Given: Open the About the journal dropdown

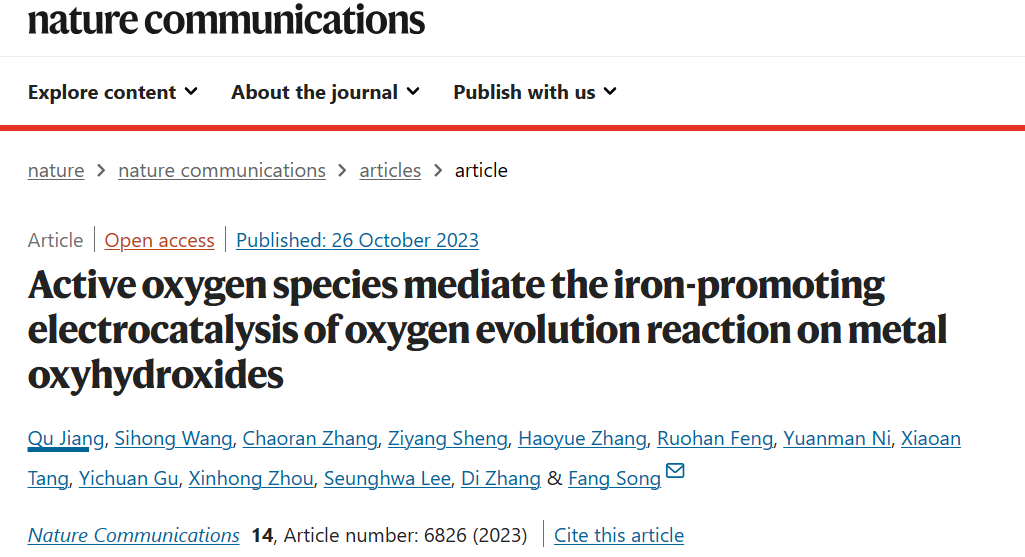Looking at the screenshot, I should tap(325, 92).
